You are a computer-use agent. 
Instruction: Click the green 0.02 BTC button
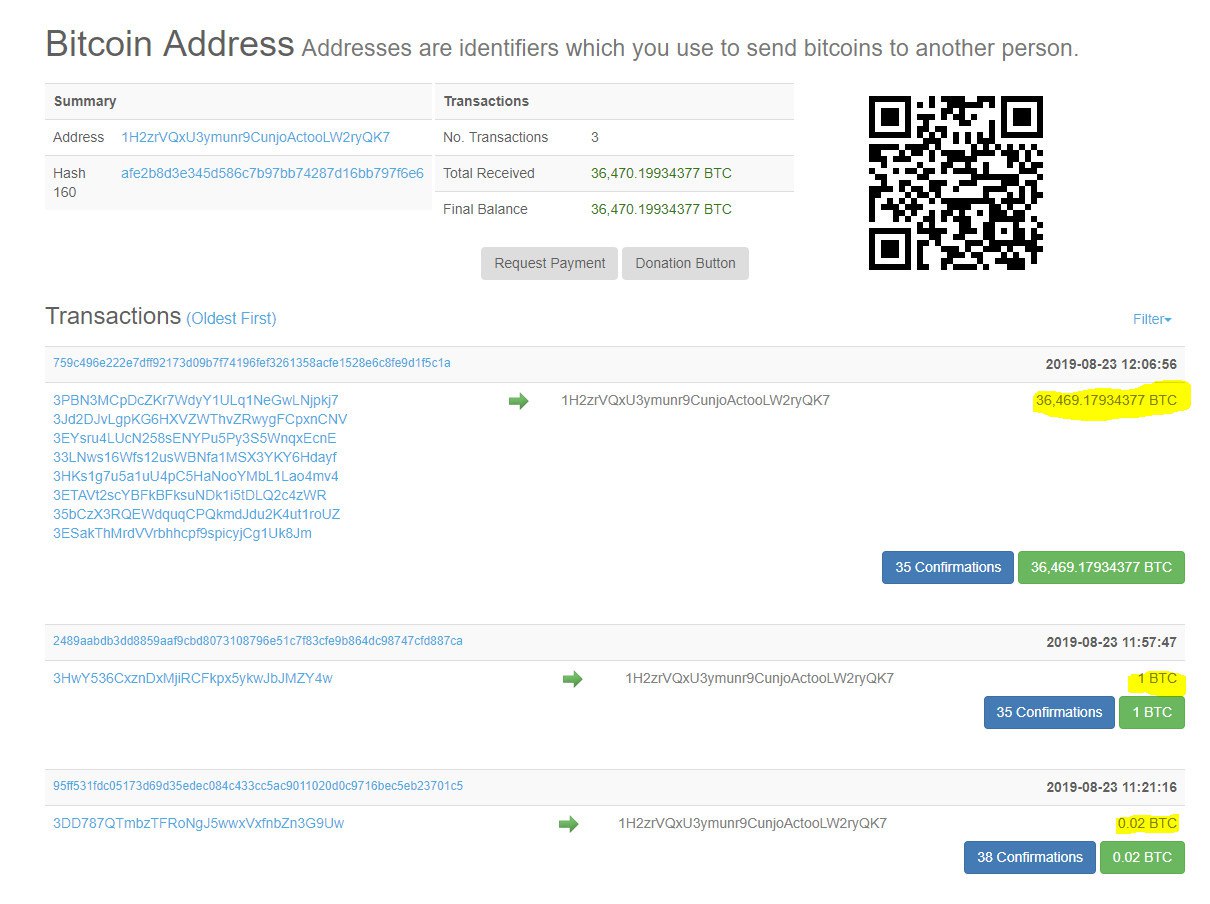[1142, 857]
